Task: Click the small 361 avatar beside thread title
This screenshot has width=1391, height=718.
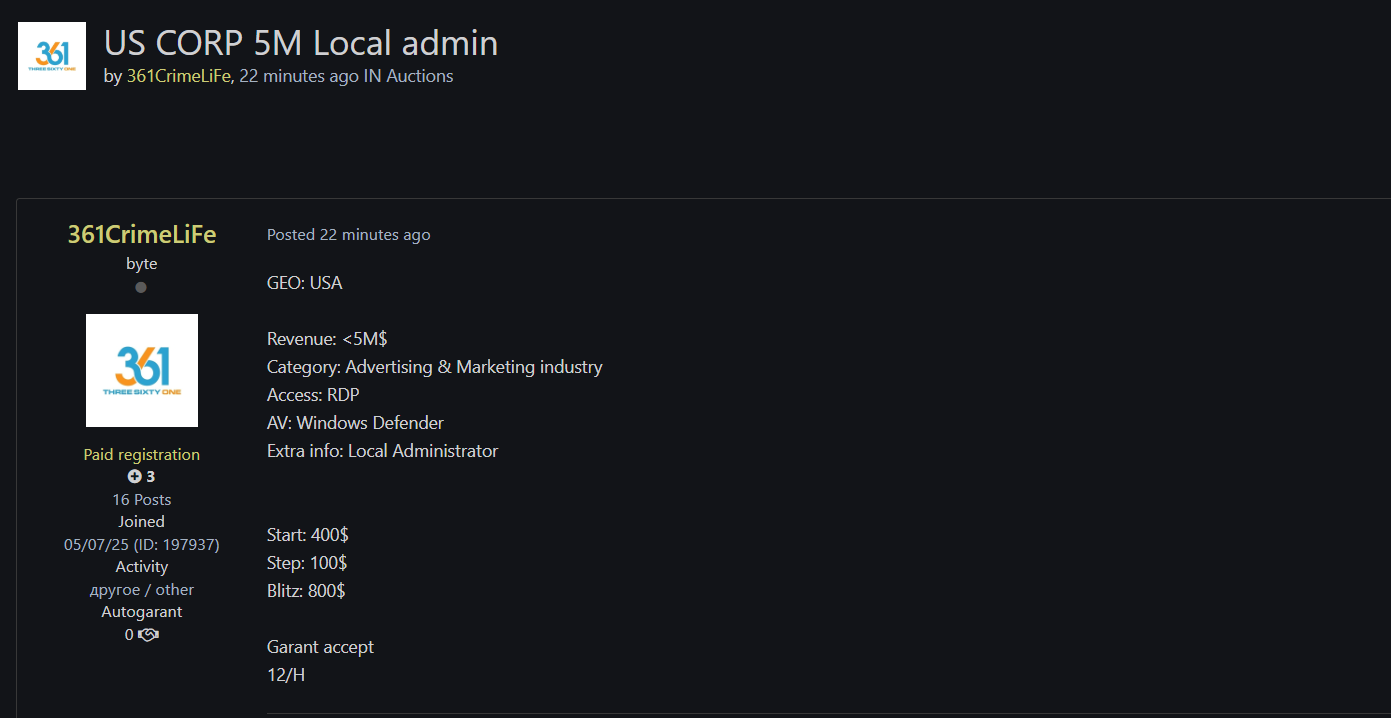Action: 52,56
